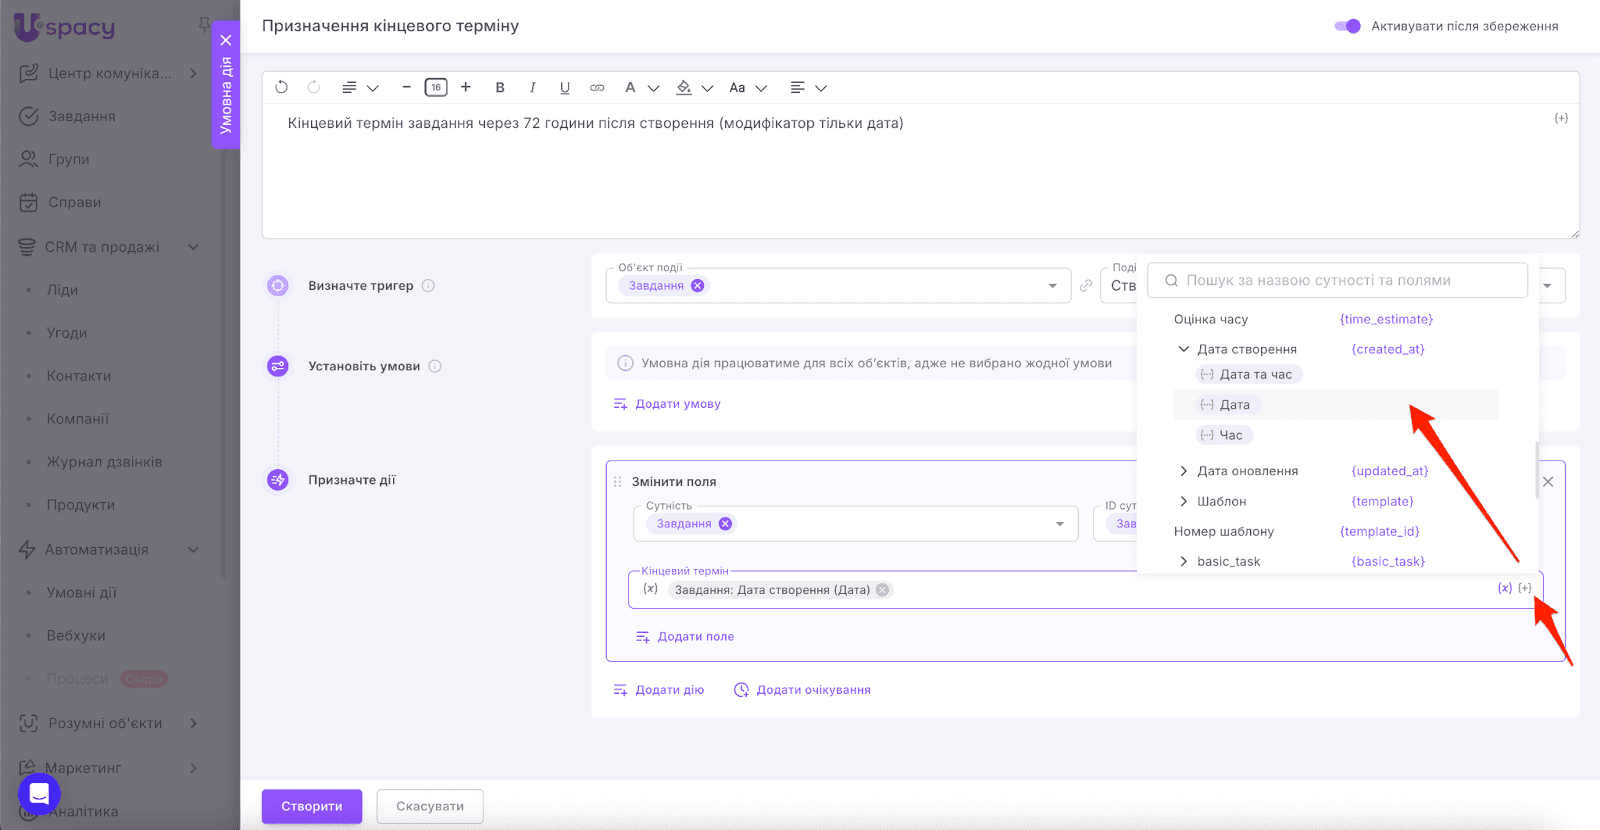Open the chat support bubble

[x=39, y=794]
